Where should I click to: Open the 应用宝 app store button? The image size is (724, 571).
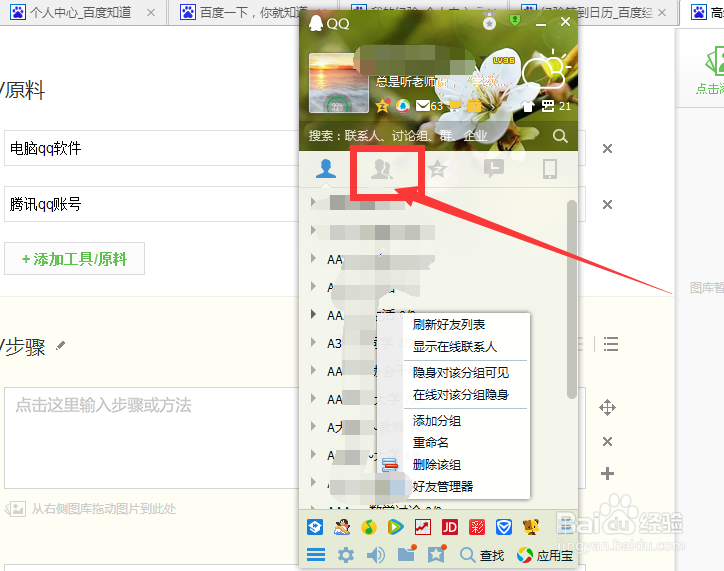[x=545, y=555]
